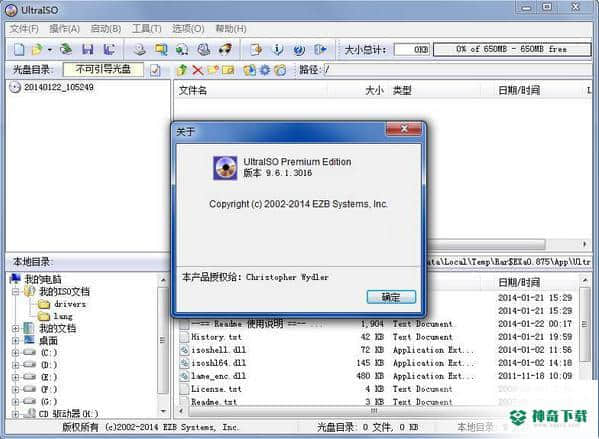Click the red X delete icon
The width and height of the screenshot is (599, 439).
198,70
